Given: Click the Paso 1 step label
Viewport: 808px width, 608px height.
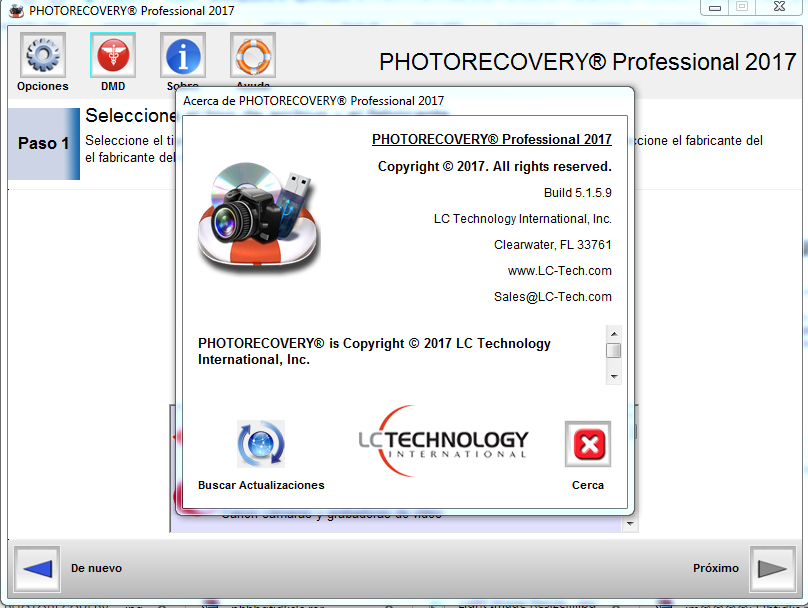Looking at the screenshot, I should point(43,143).
